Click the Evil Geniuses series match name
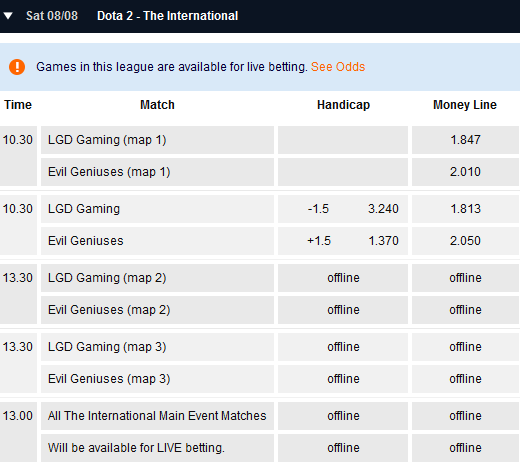Viewport: 520px width, 464px height. [x=86, y=241]
